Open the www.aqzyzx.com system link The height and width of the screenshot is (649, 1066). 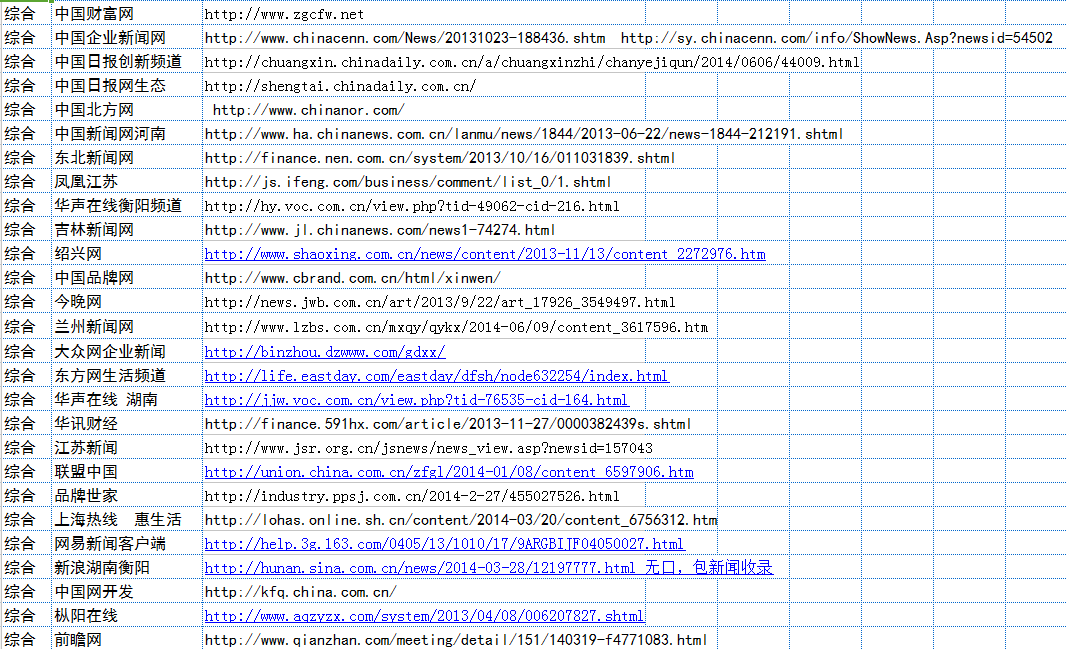pyautogui.click(x=424, y=616)
